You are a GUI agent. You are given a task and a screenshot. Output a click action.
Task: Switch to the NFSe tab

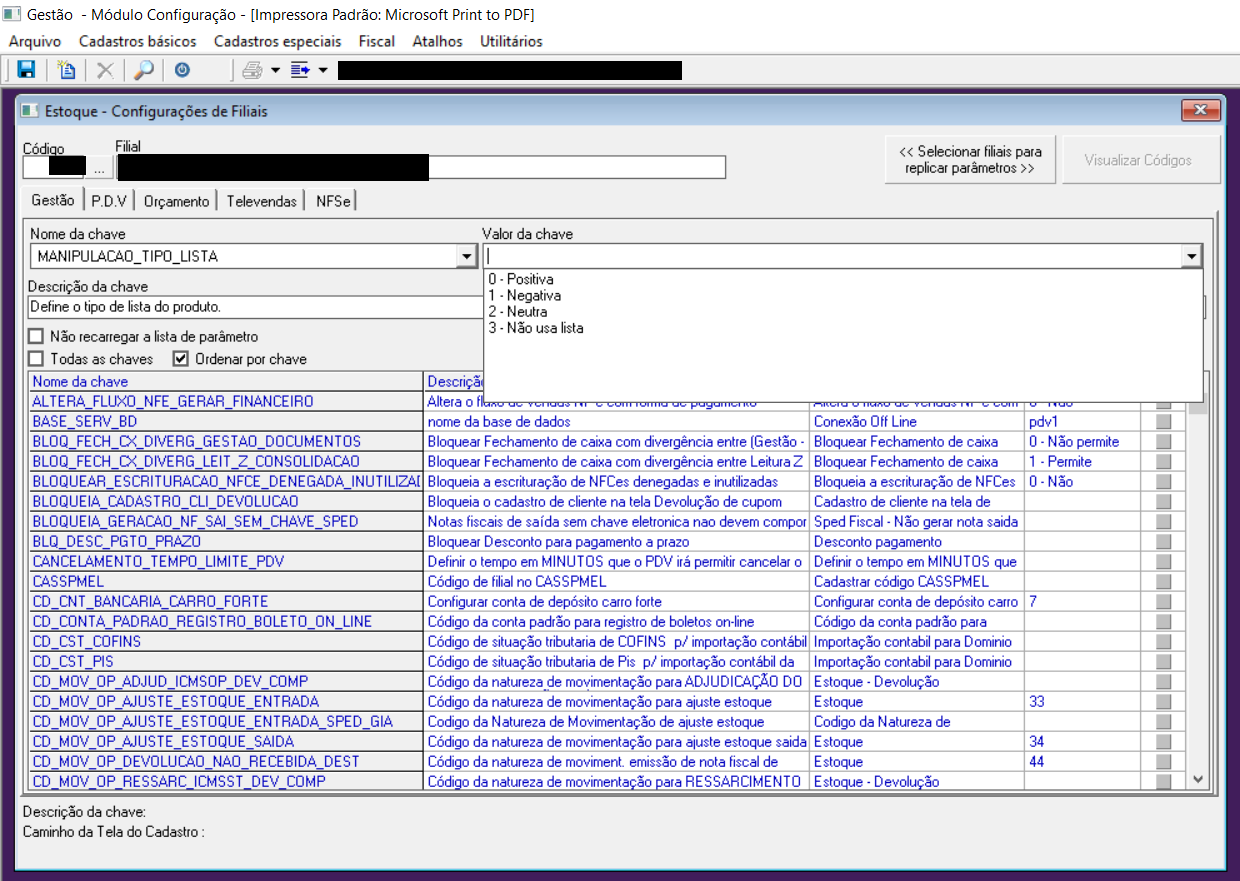[333, 201]
